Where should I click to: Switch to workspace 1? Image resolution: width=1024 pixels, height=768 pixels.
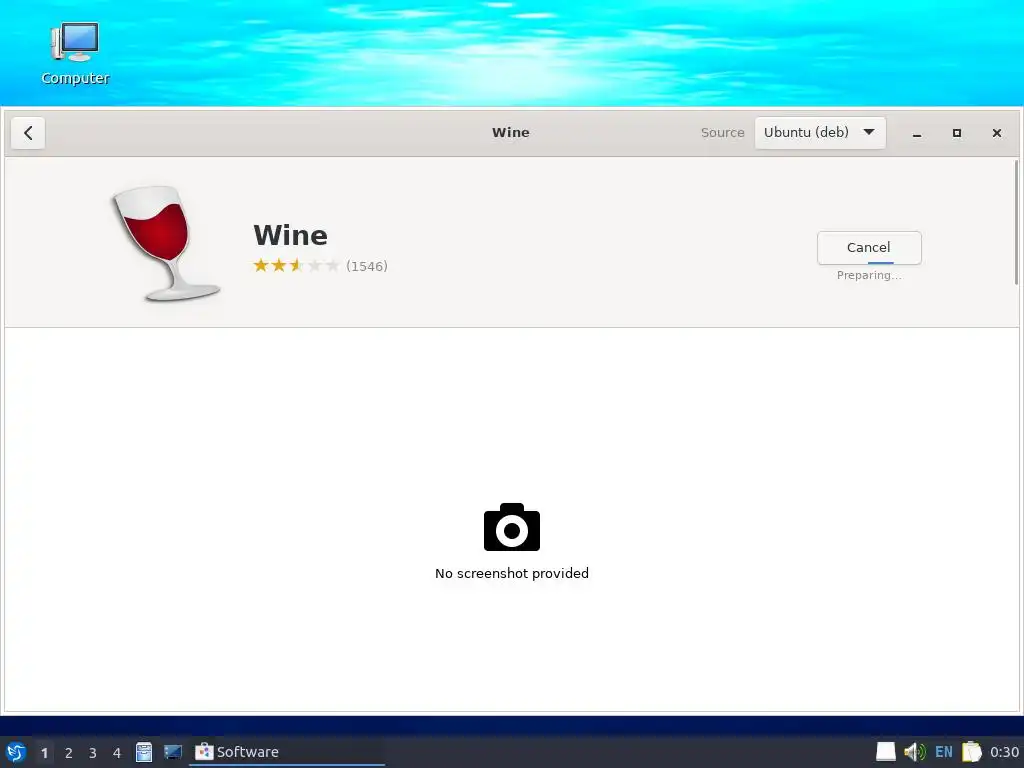44,753
